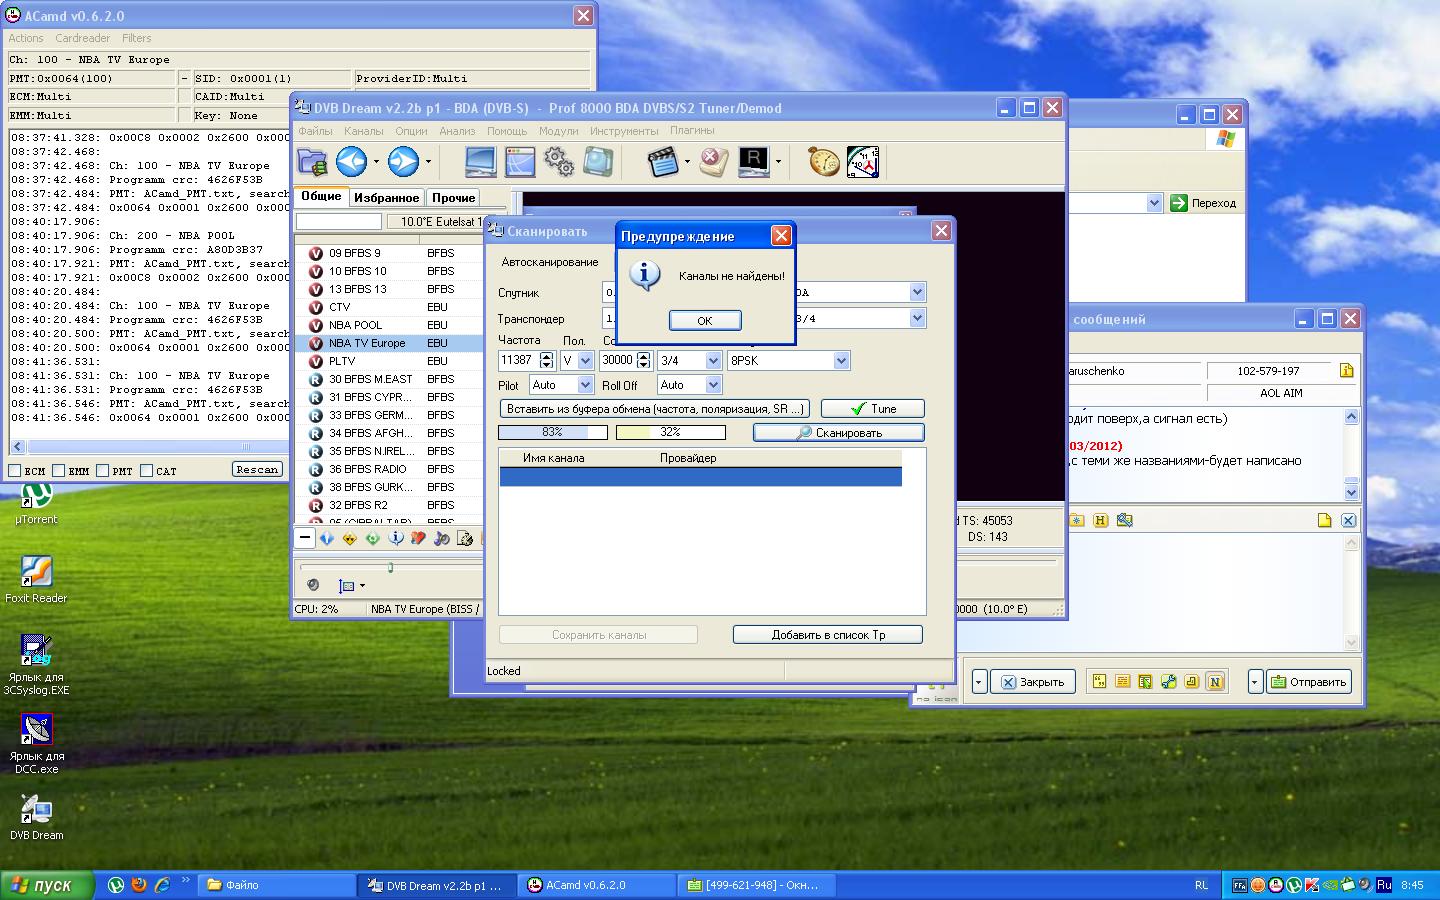Image resolution: width=1440 pixels, height=900 pixels.
Task: Check the CAT filter checkbox
Action: [147, 470]
